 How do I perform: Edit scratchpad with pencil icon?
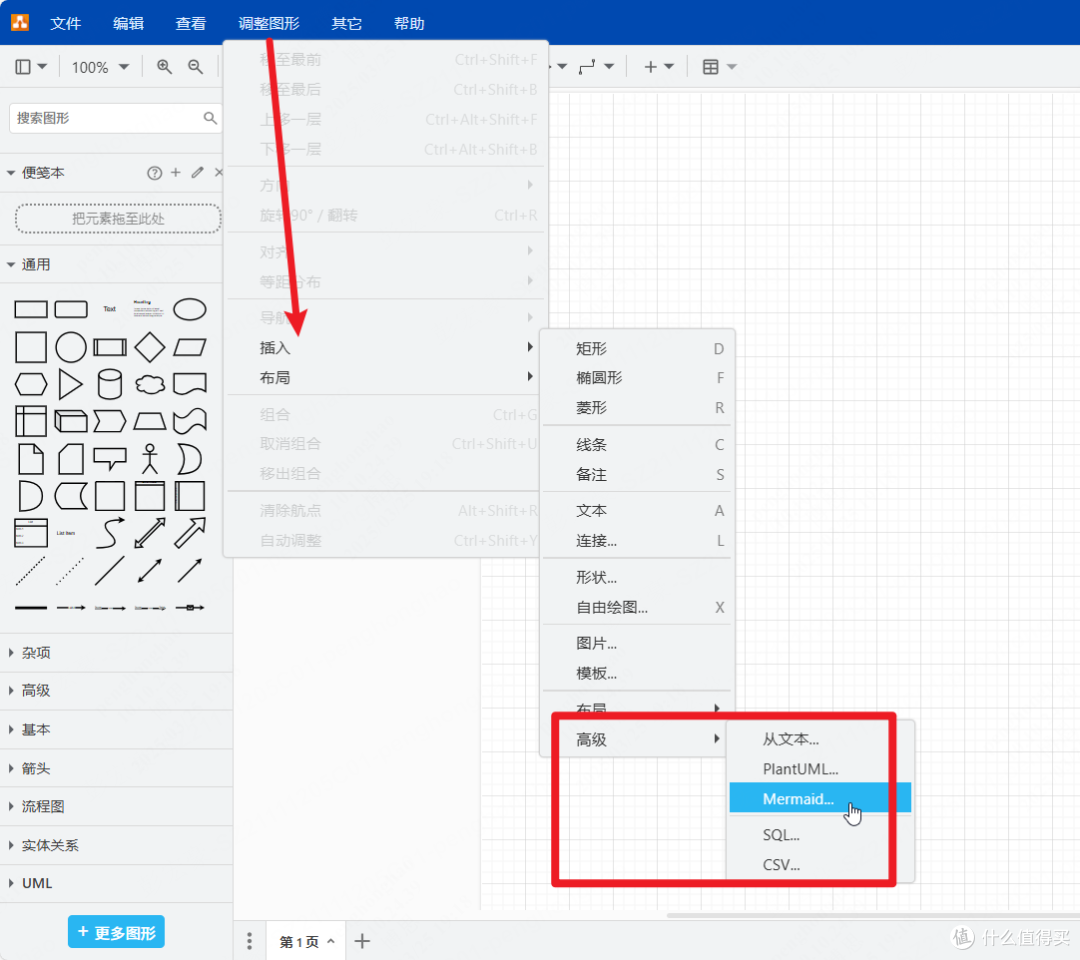coord(198,172)
